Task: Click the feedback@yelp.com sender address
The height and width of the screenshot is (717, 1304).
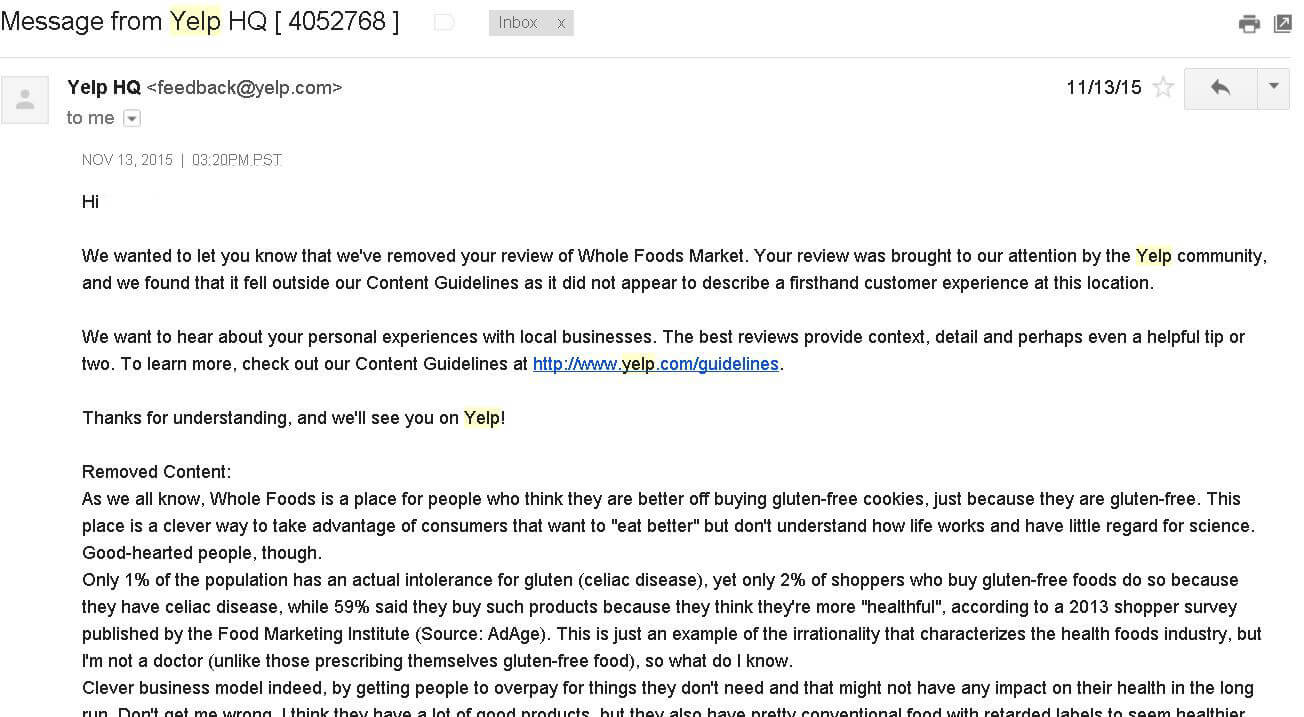Action: pos(245,88)
